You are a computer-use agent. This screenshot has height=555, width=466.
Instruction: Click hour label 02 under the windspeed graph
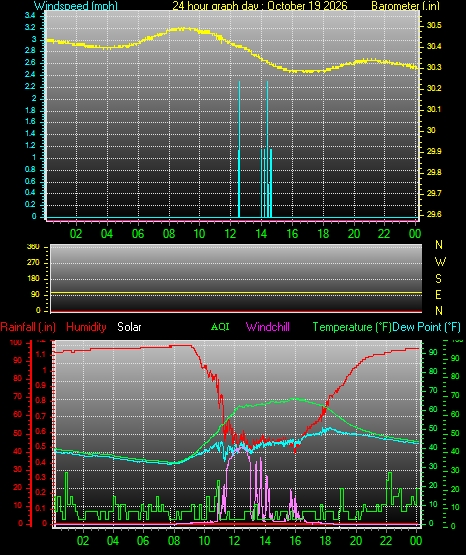click(76, 234)
